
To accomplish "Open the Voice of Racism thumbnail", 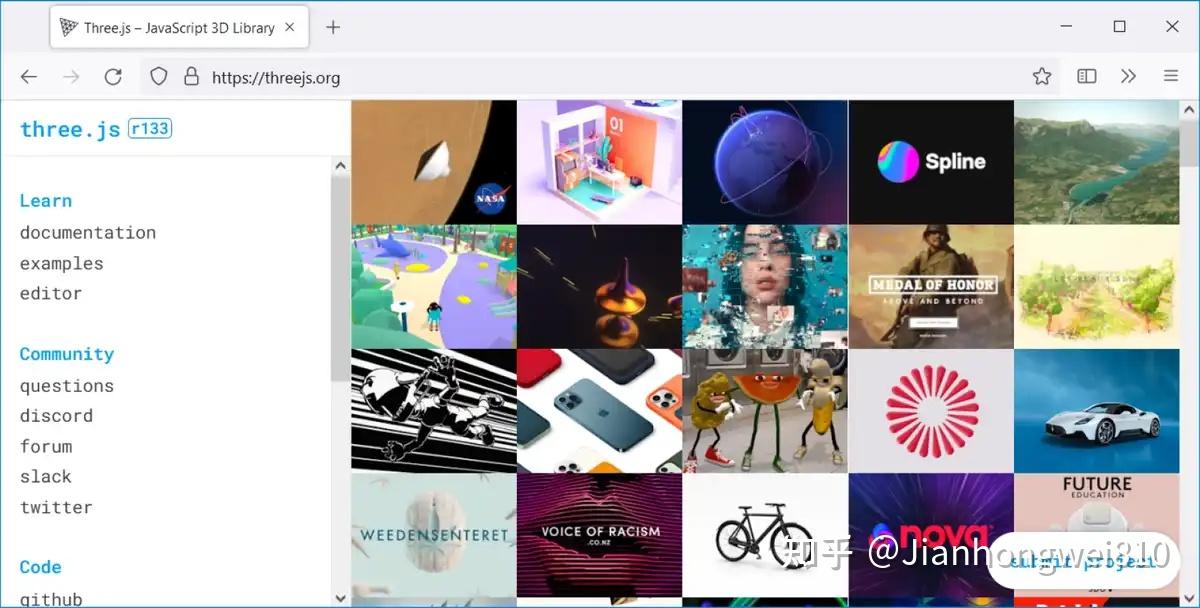I will point(599,535).
